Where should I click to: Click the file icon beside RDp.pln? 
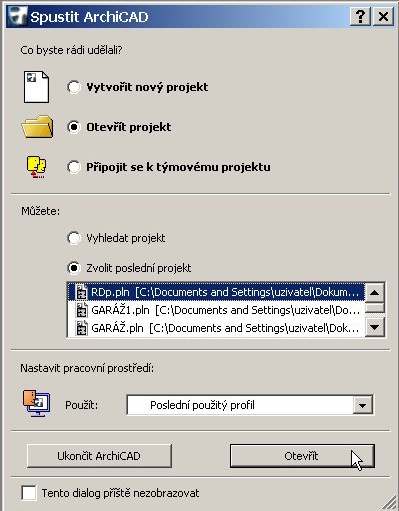tap(81, 292)
